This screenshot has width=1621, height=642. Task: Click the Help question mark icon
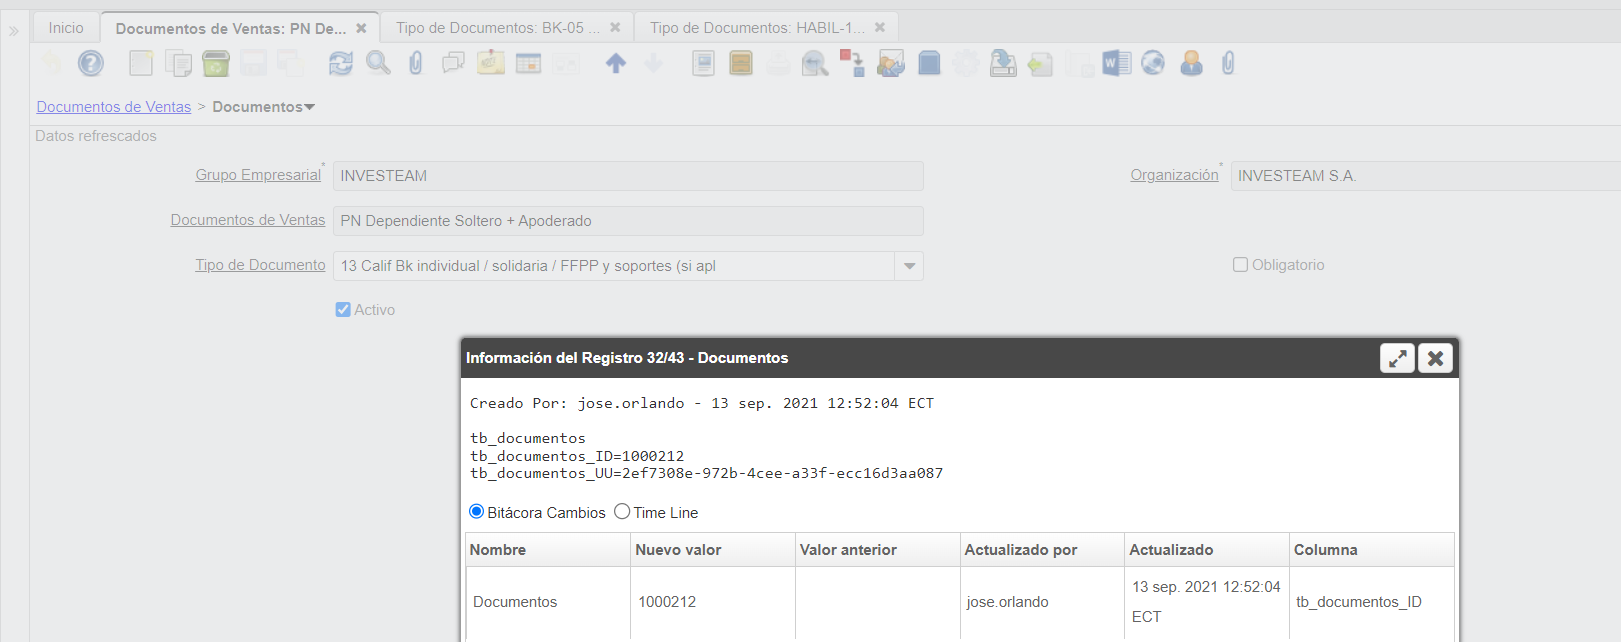coord(91,64)
